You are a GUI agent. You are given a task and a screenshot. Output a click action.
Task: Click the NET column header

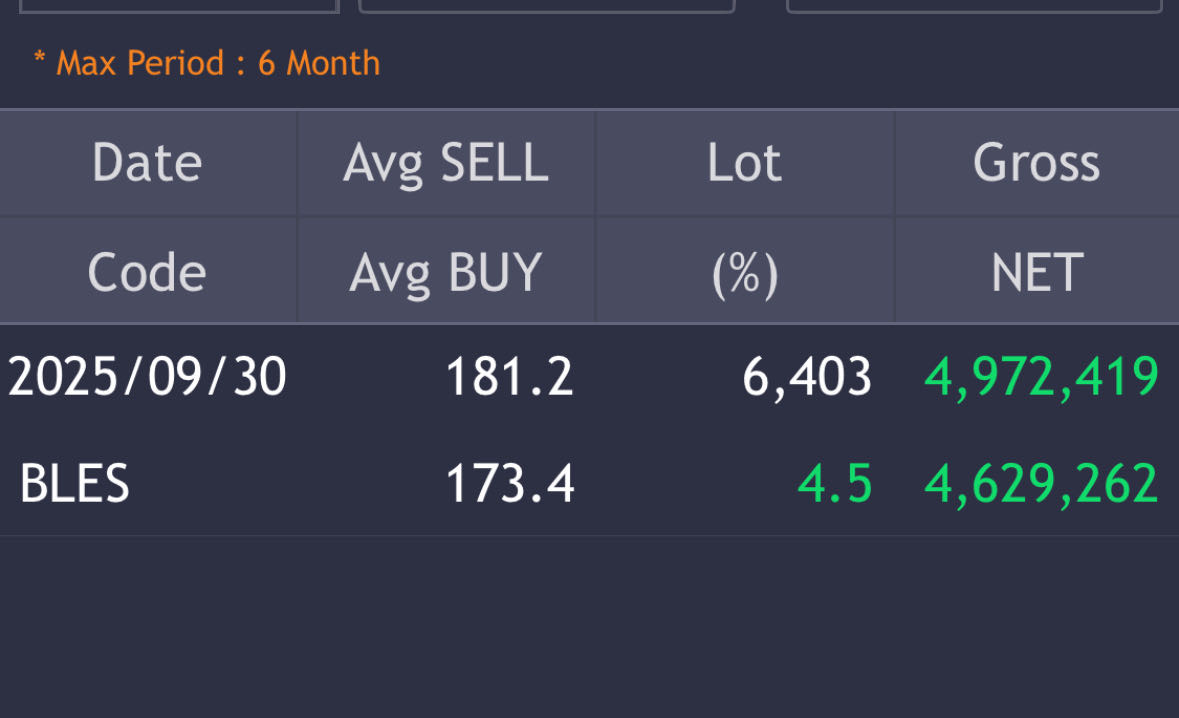pos(1036,272)
